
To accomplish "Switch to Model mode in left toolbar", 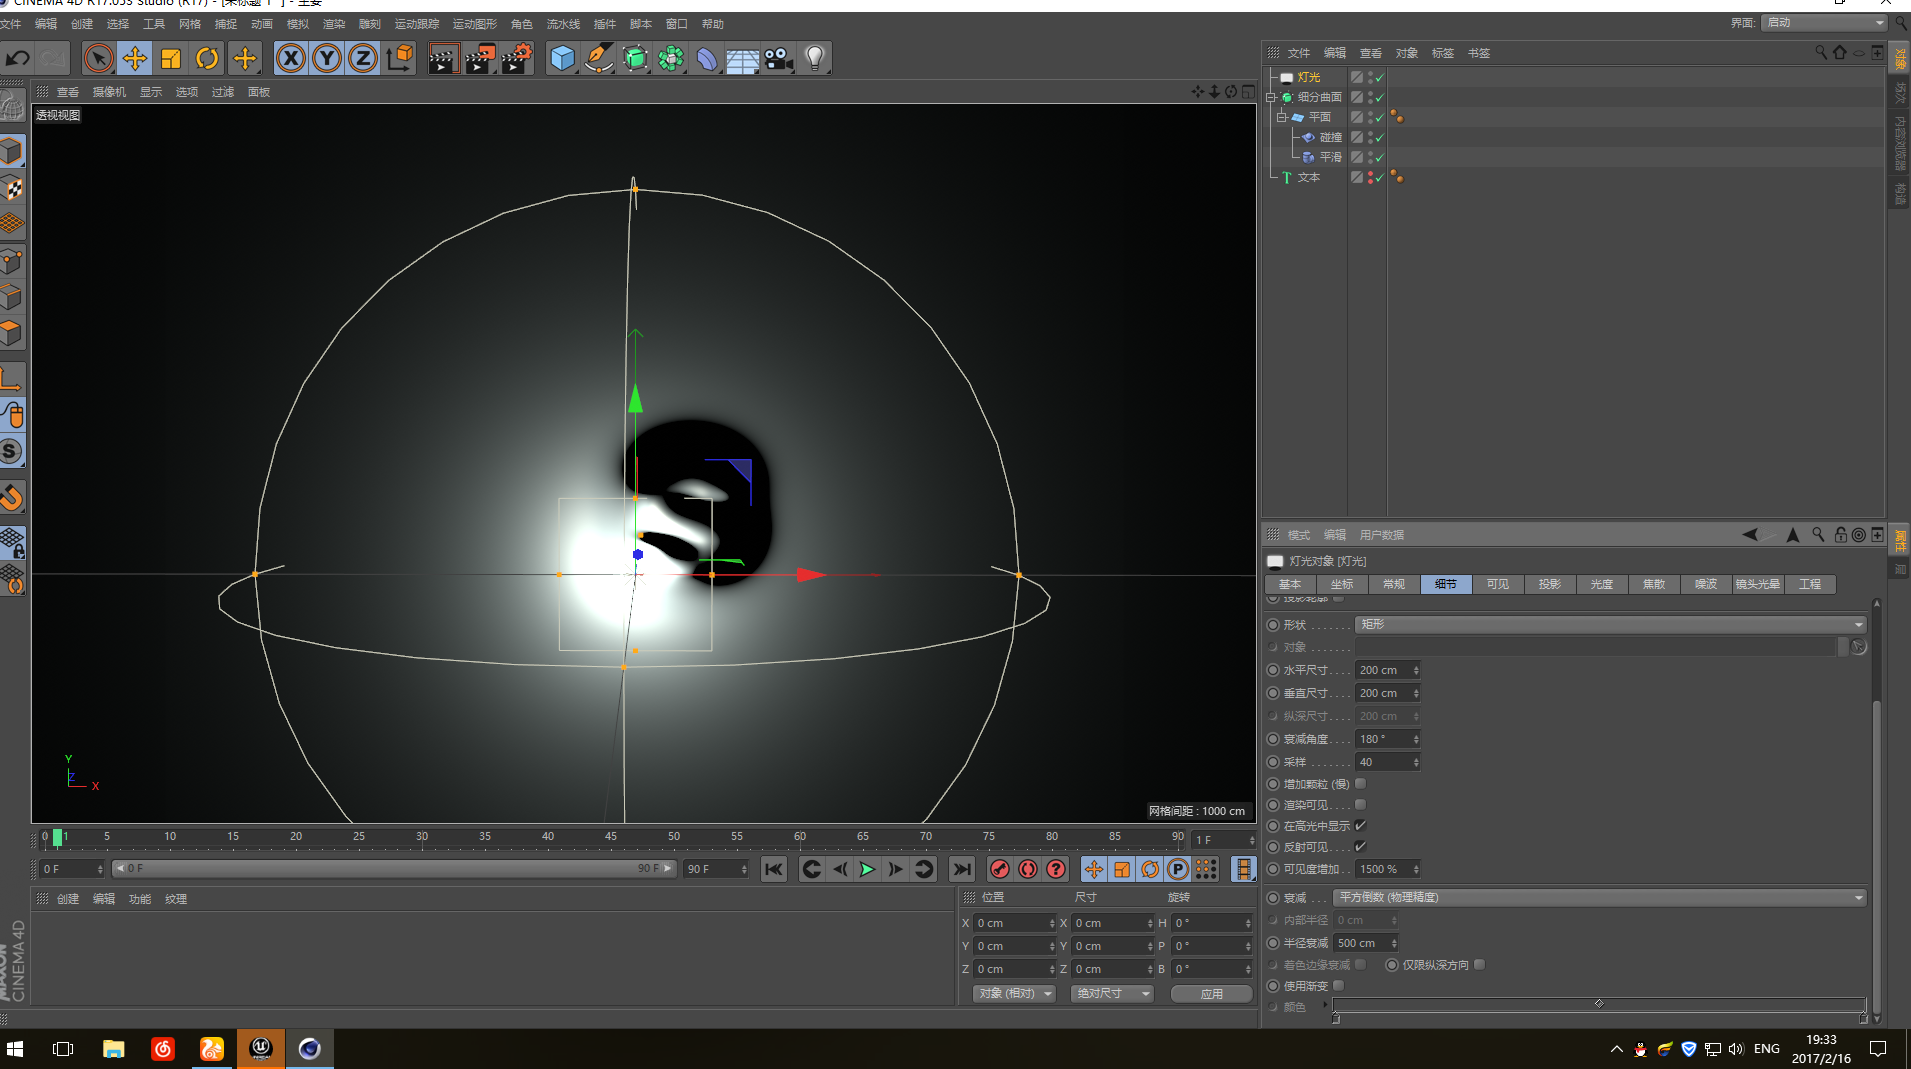I will 12,152.
